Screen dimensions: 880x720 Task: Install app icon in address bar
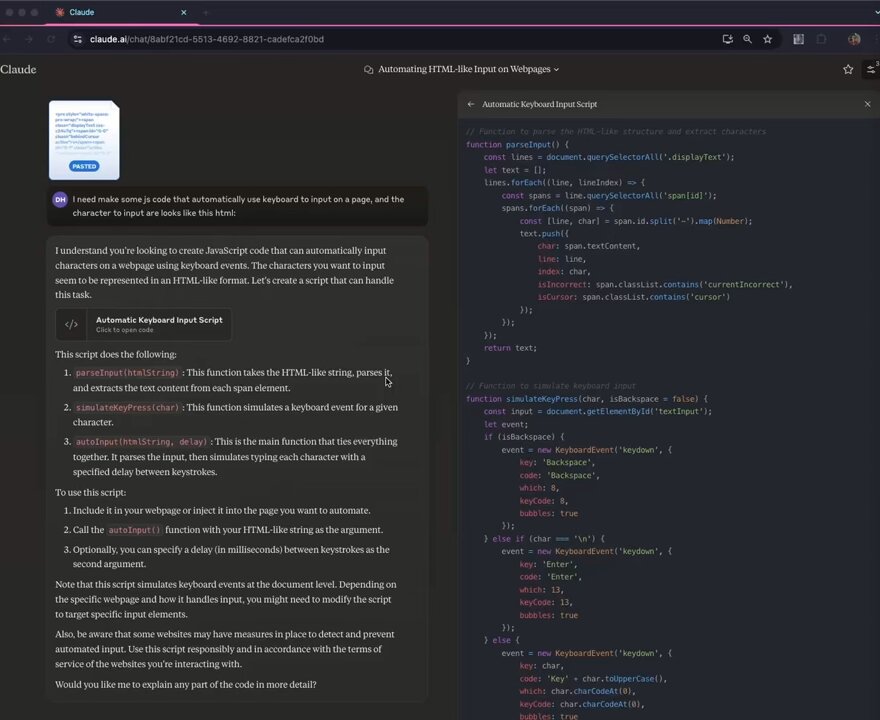click(x=727, y=39)
